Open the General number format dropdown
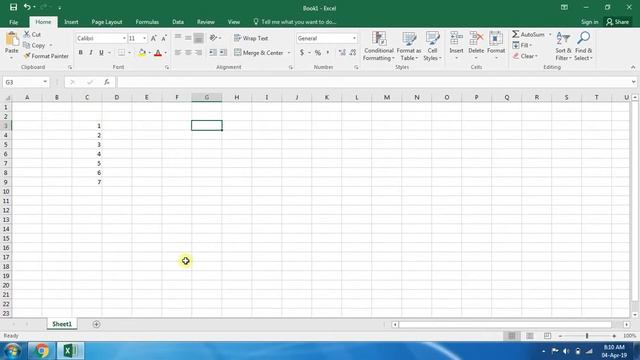The height and width of the screenshot is (360, 640). 354,38
